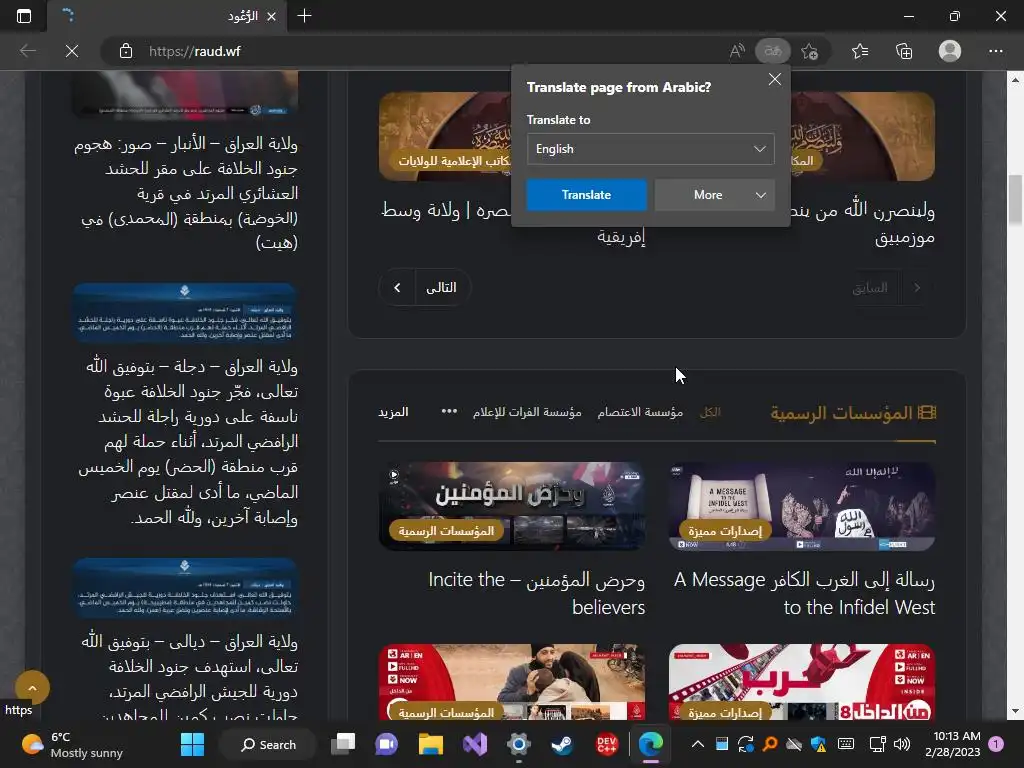Open Visual Studio from the taskbar

pyautogui.click(x=475, y=744)
